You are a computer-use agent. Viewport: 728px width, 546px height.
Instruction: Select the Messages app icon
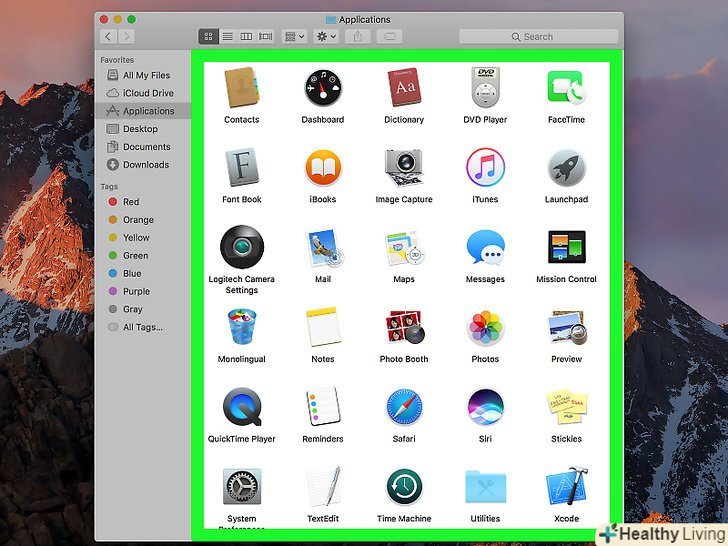pyautogui.click(x=485, y=247)
